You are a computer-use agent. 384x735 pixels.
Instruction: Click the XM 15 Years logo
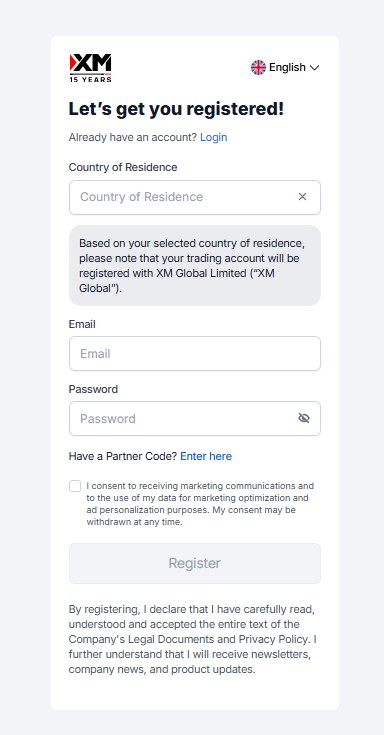(x=90, y=68)
